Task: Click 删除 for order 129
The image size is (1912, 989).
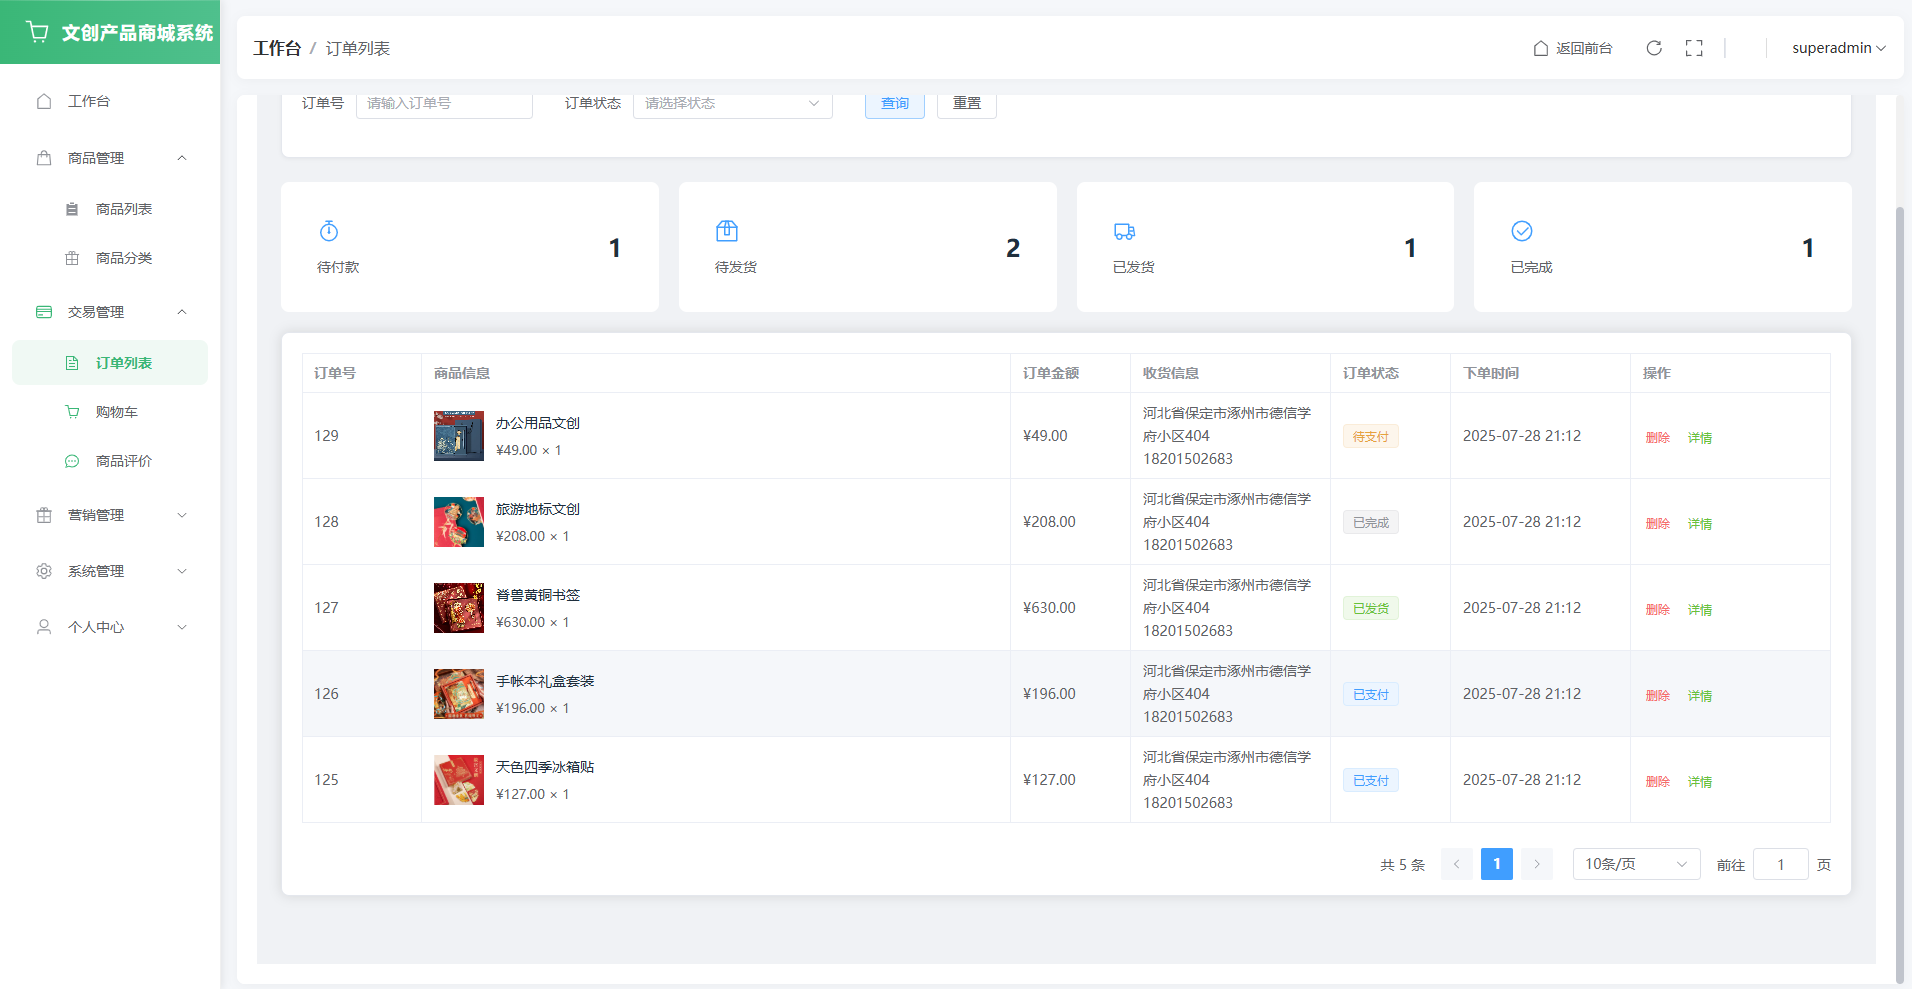Action: (1657, 437)
